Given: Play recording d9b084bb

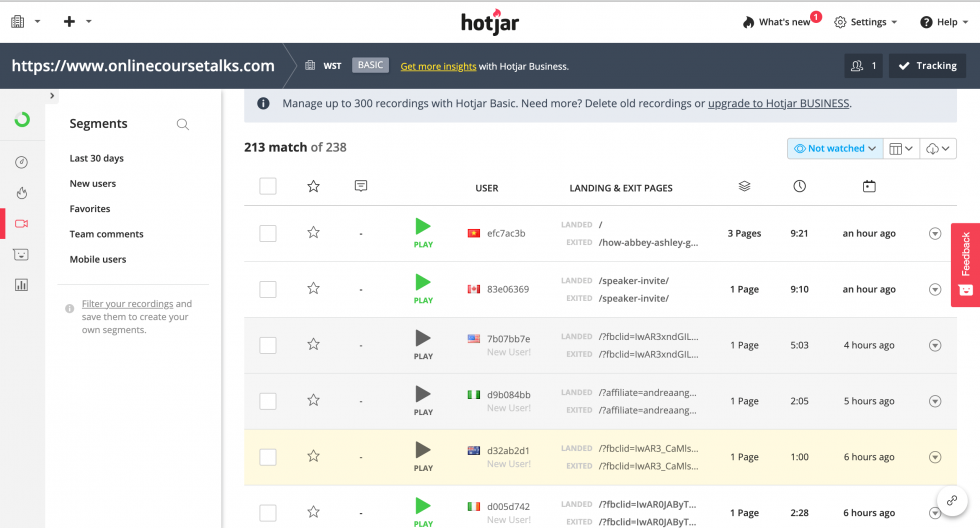Looking at the screenshot, I should [423, 401].
